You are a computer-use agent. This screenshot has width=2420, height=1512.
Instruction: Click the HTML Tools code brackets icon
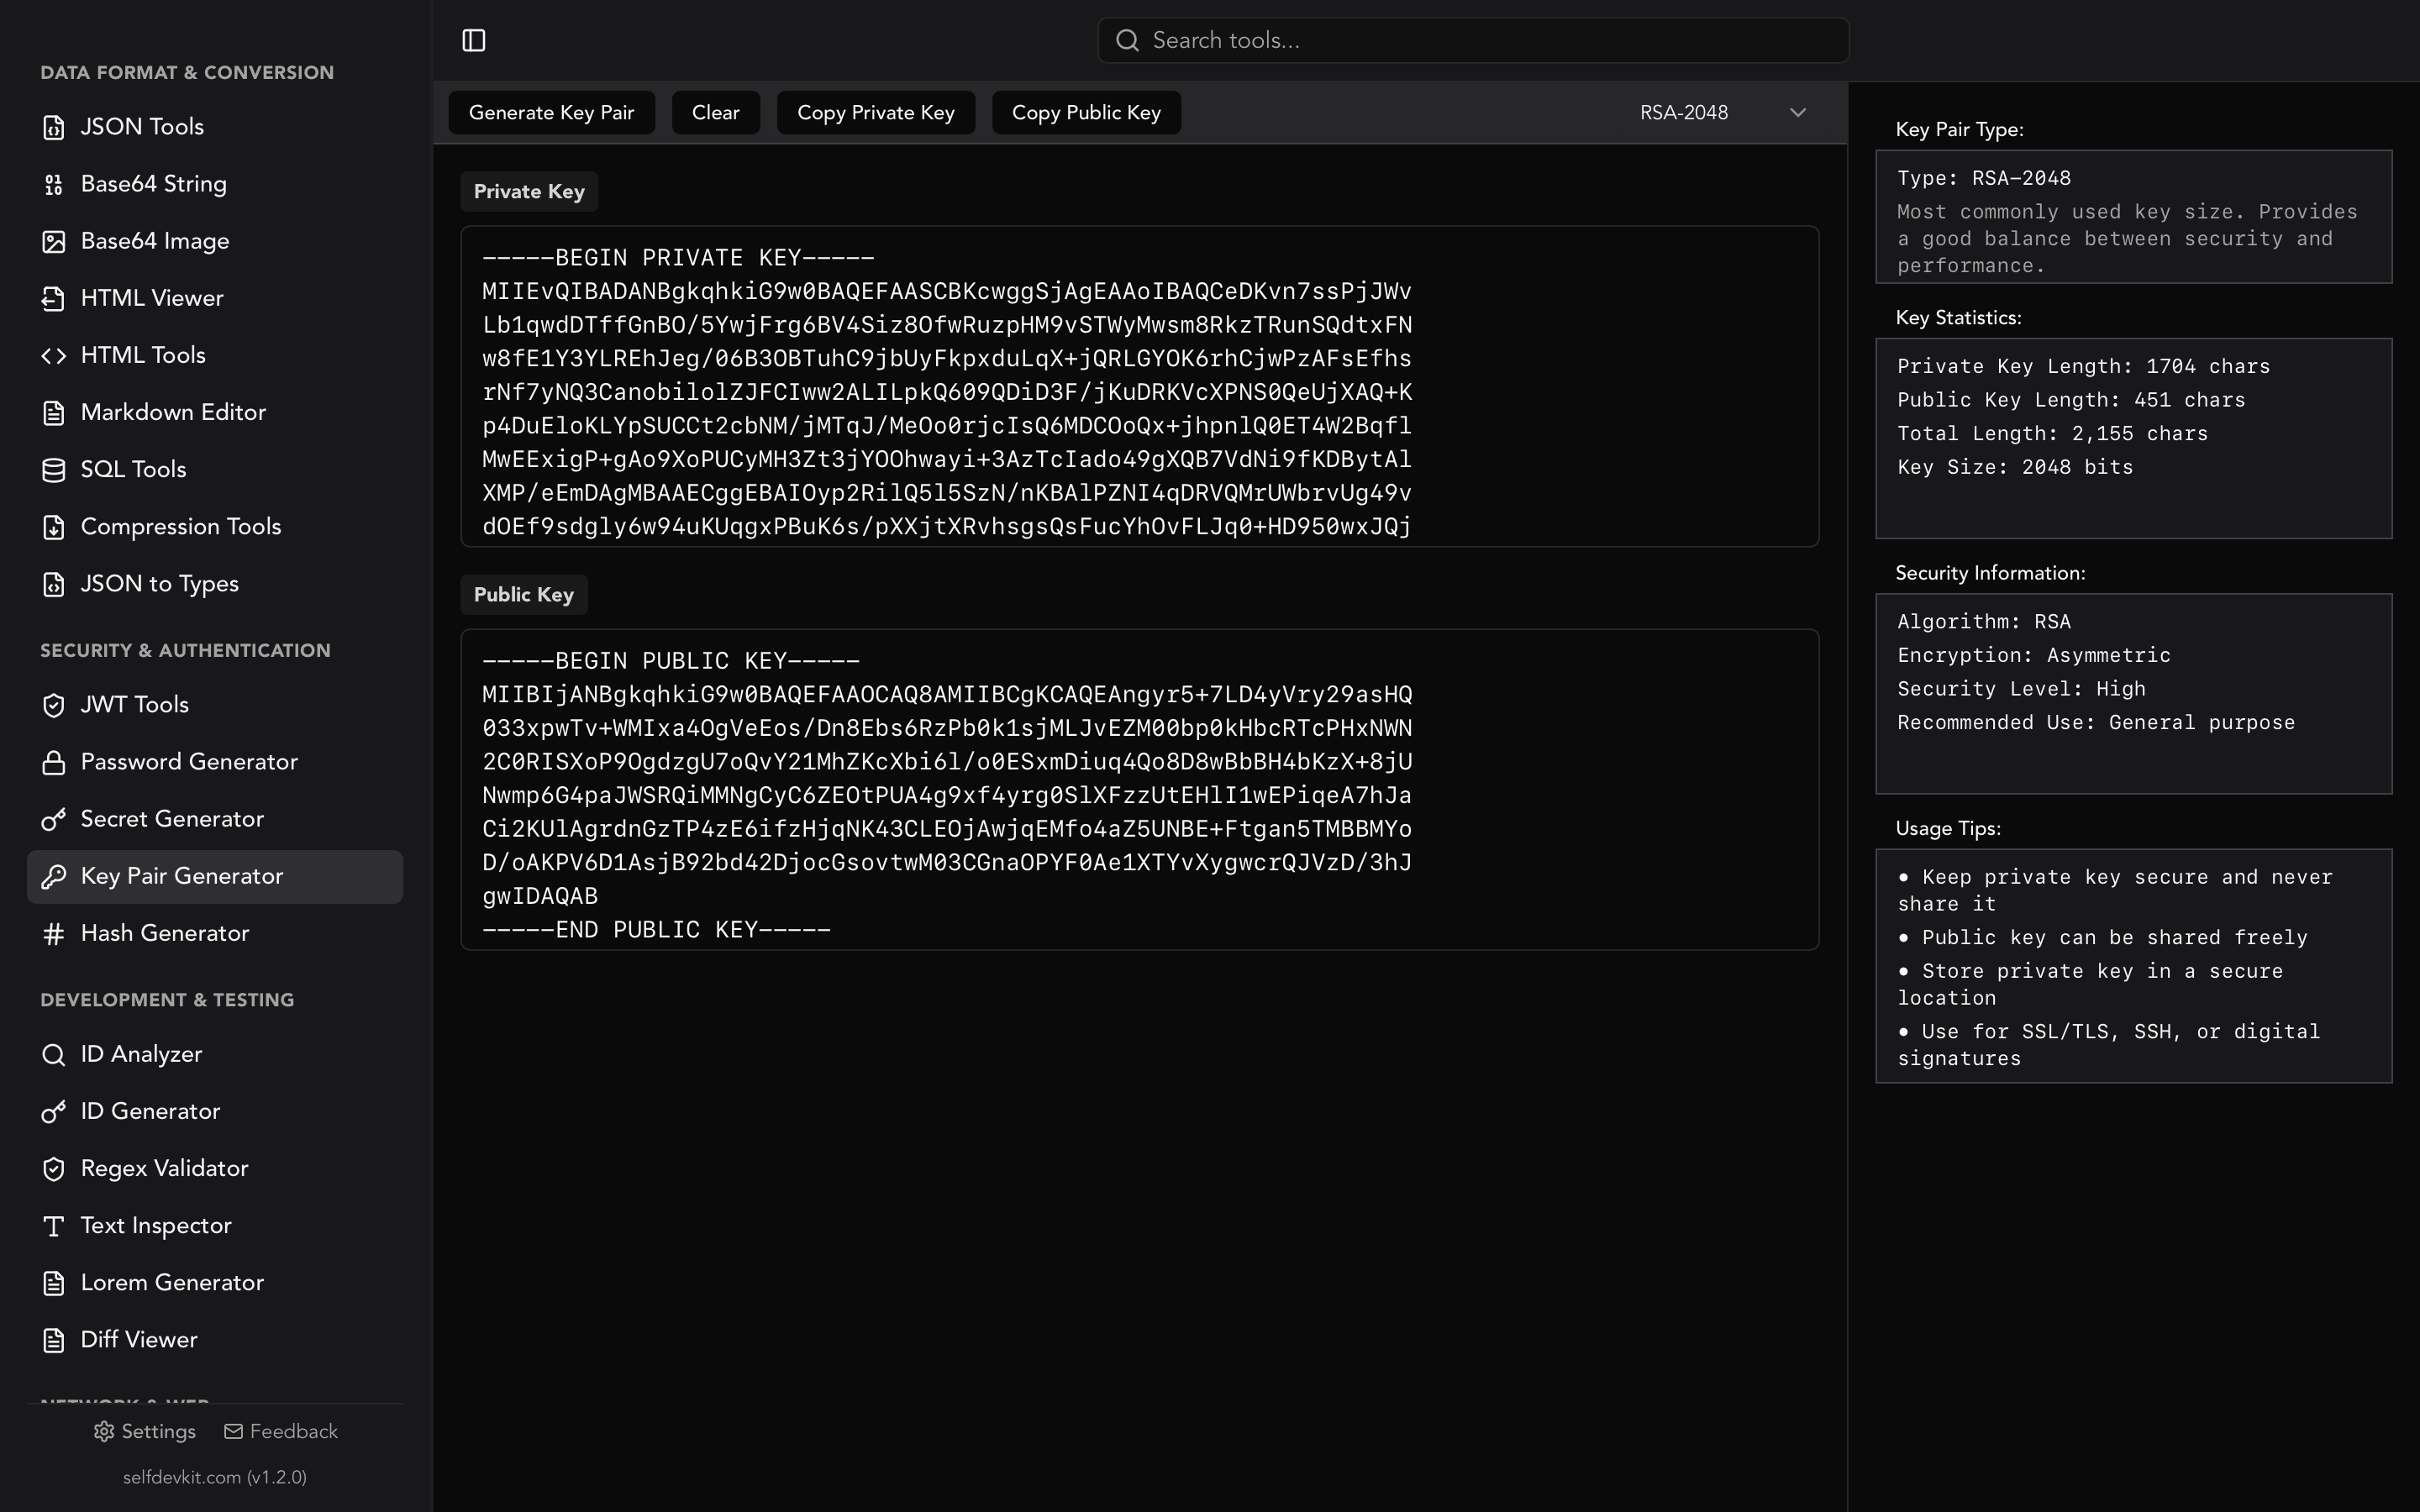(54, 355)
